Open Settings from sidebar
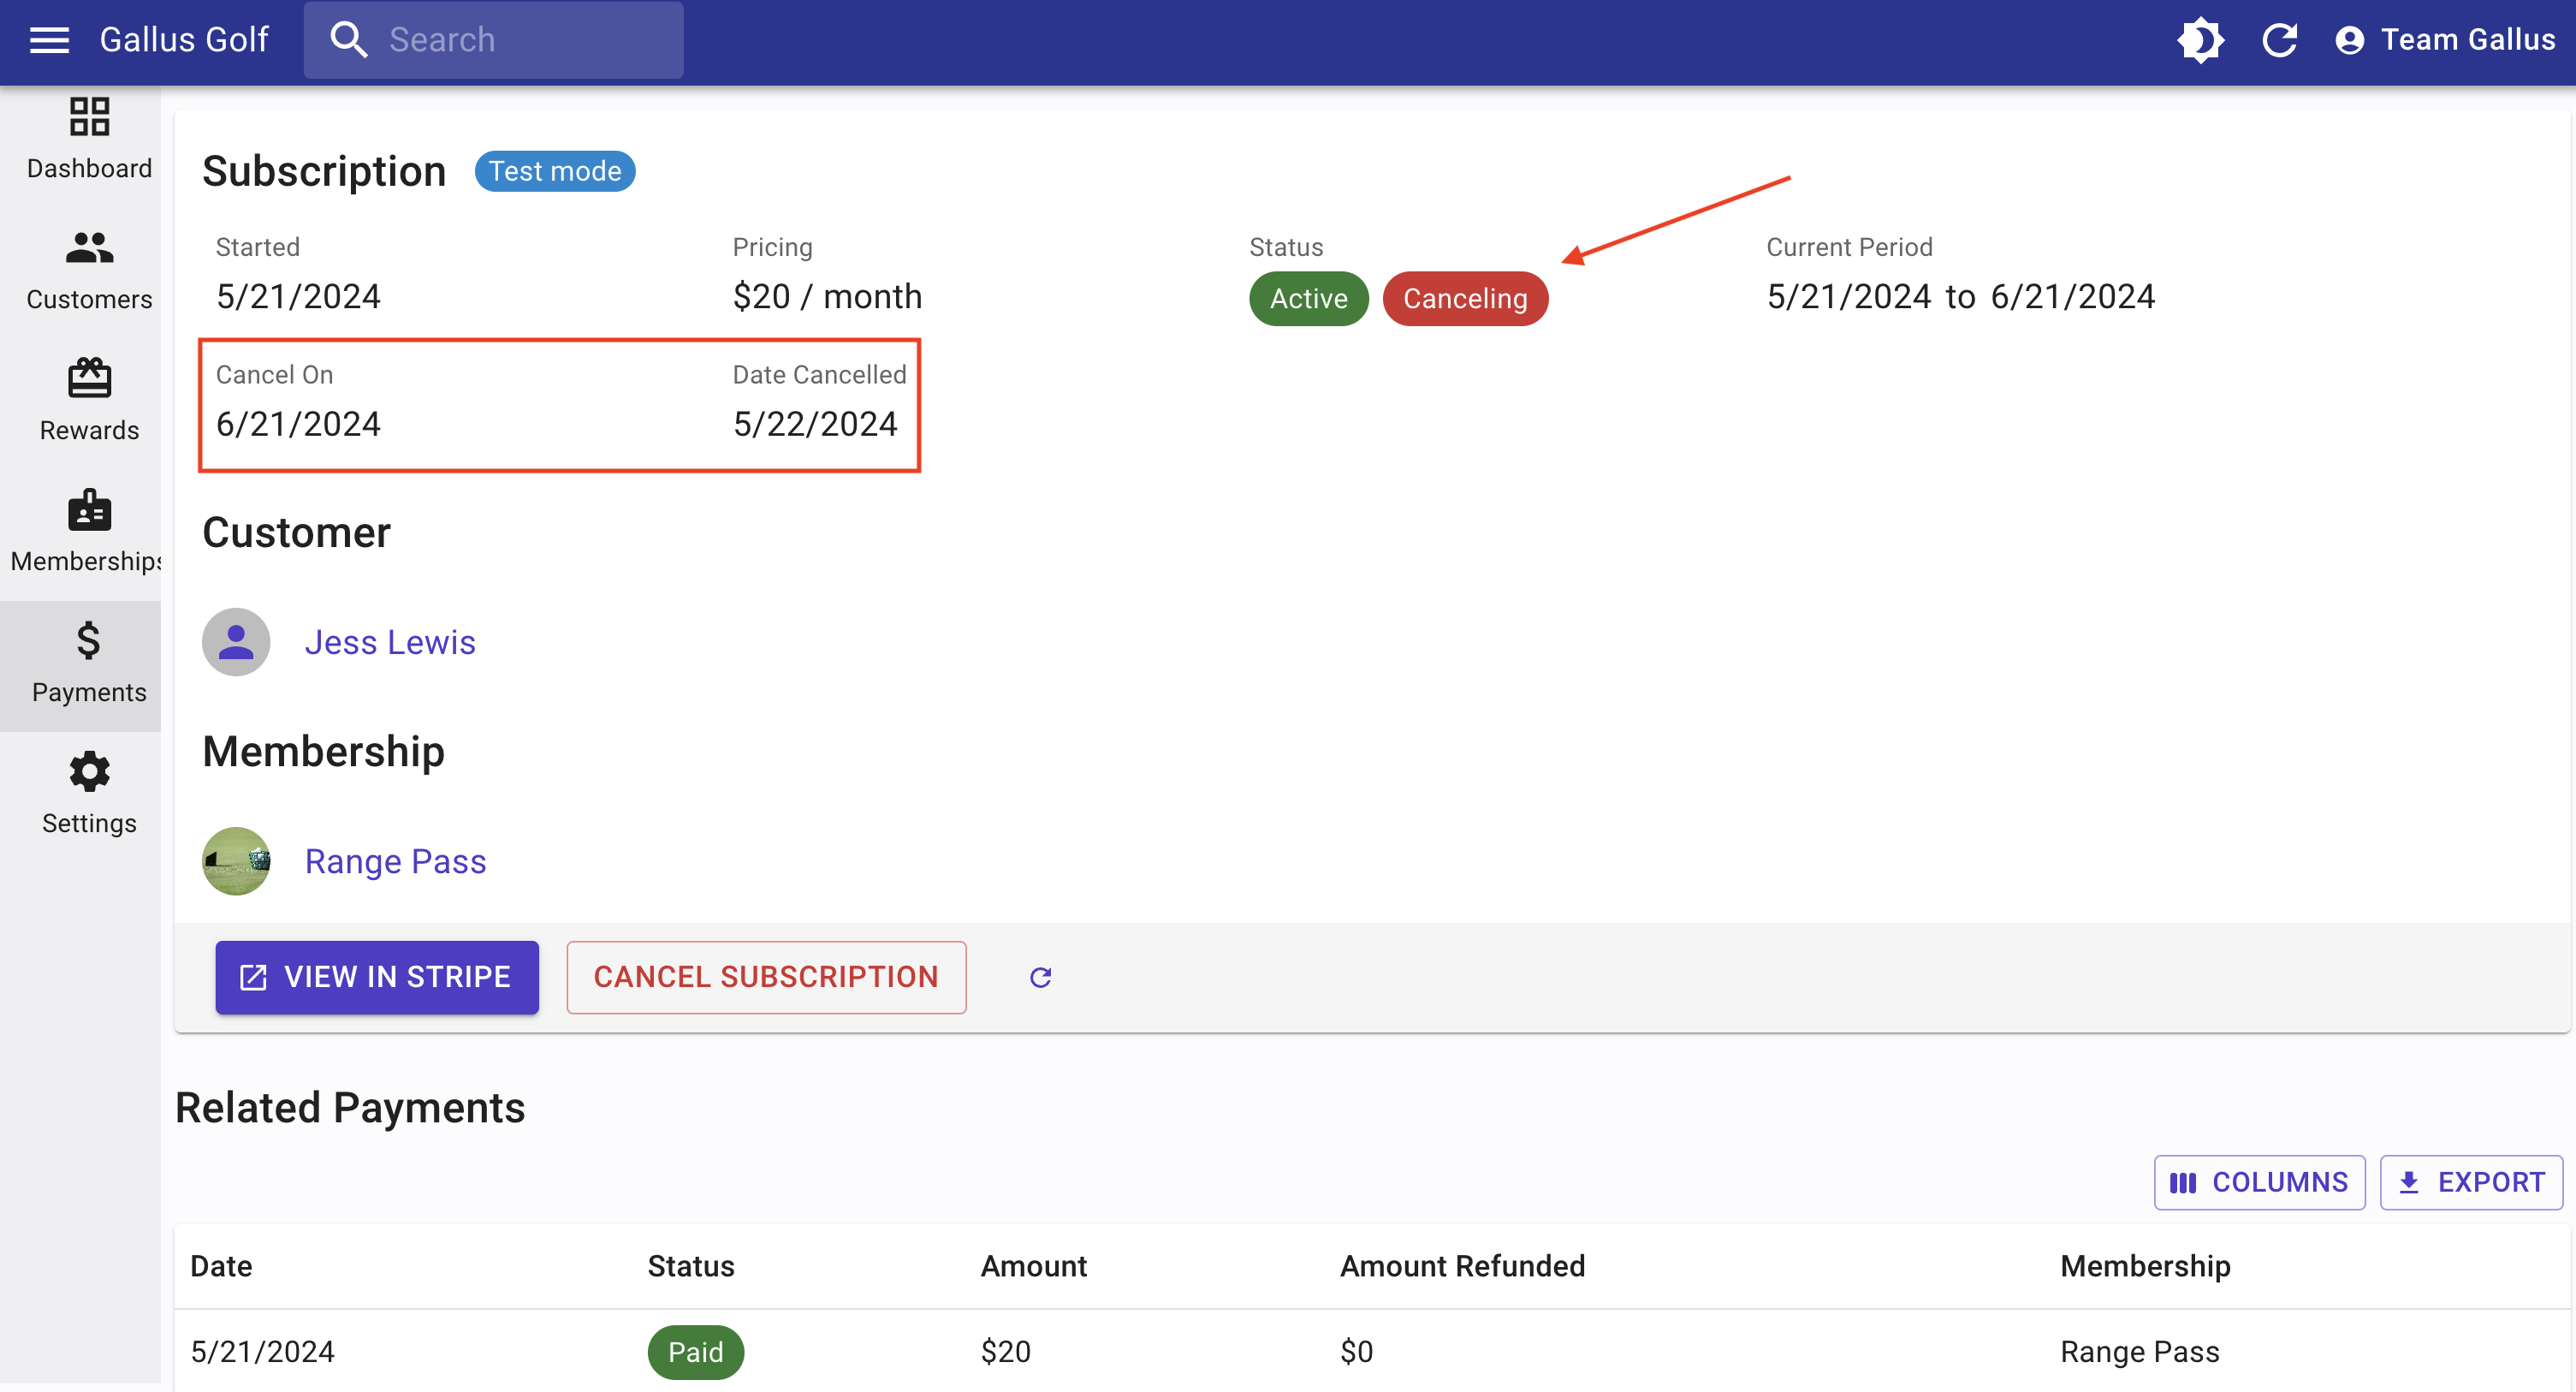The width and height of the screenshot is (2576, 1392). [x=89, y=794]
